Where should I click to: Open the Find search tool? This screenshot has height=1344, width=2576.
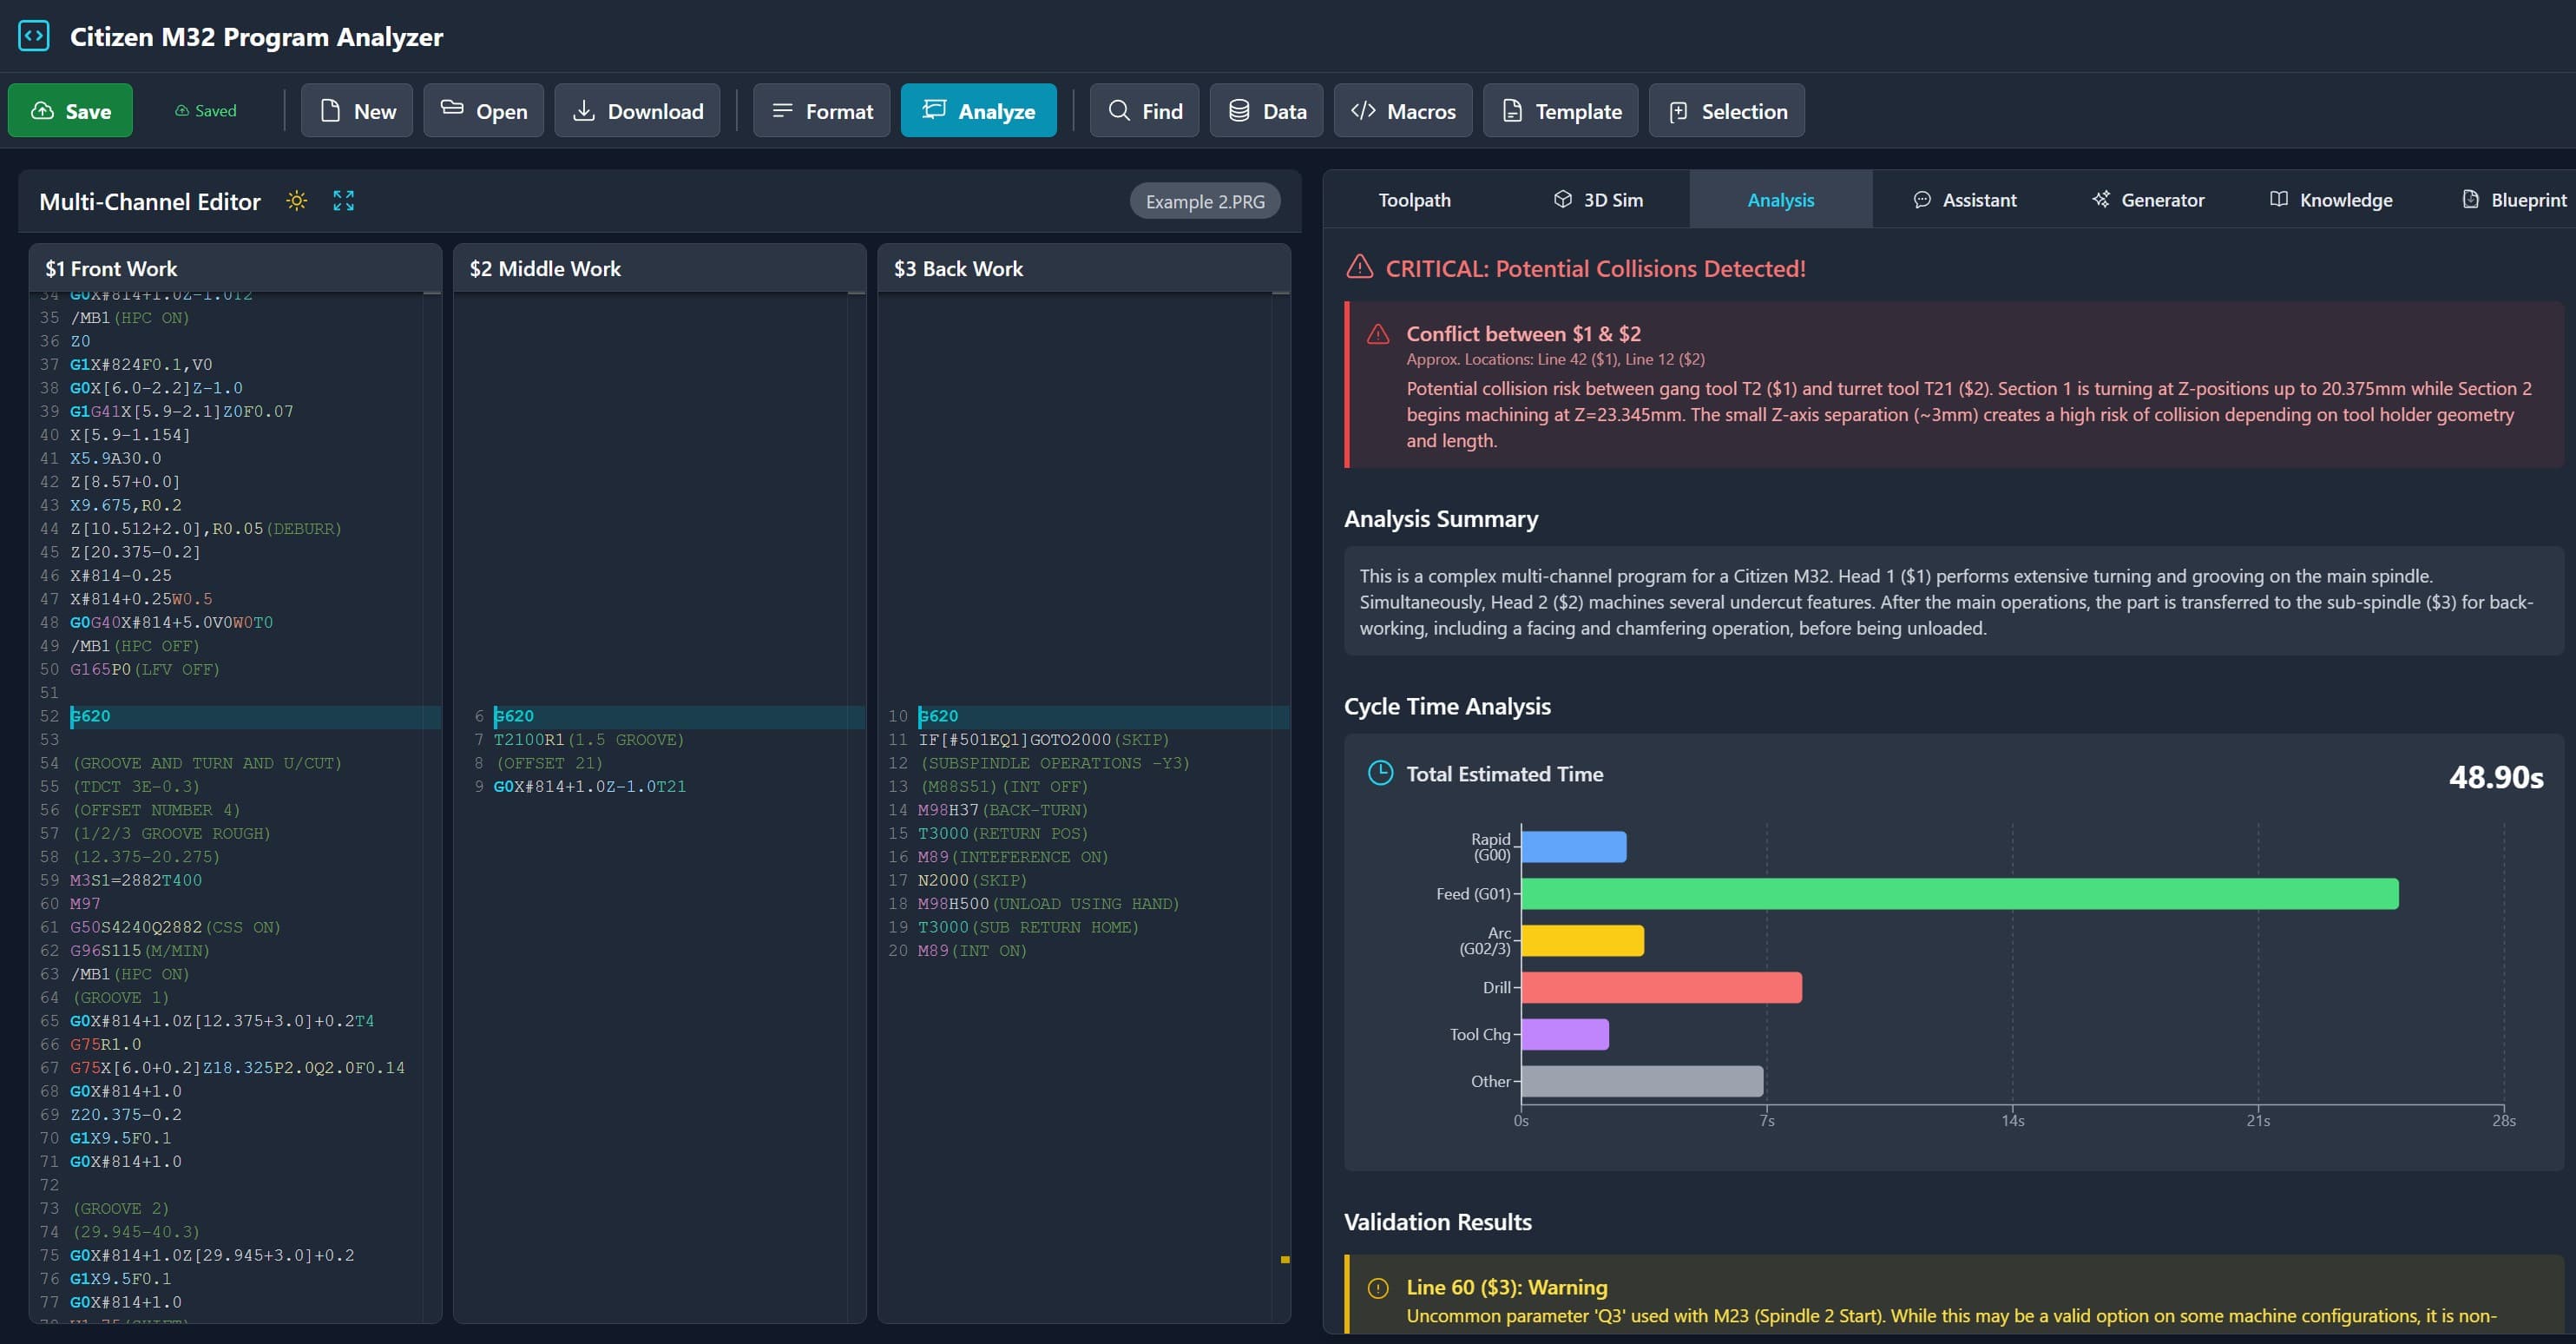point(1144,111)
